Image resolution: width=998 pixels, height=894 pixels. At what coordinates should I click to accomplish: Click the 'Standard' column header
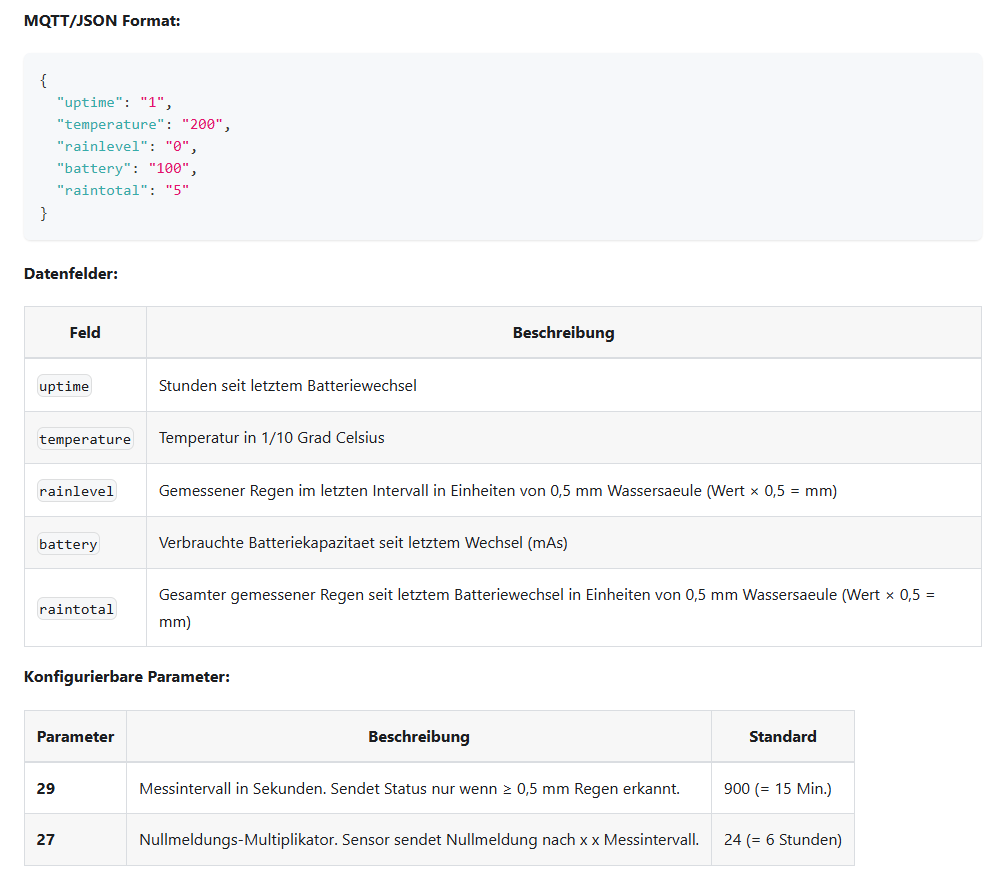pos(783,737)
